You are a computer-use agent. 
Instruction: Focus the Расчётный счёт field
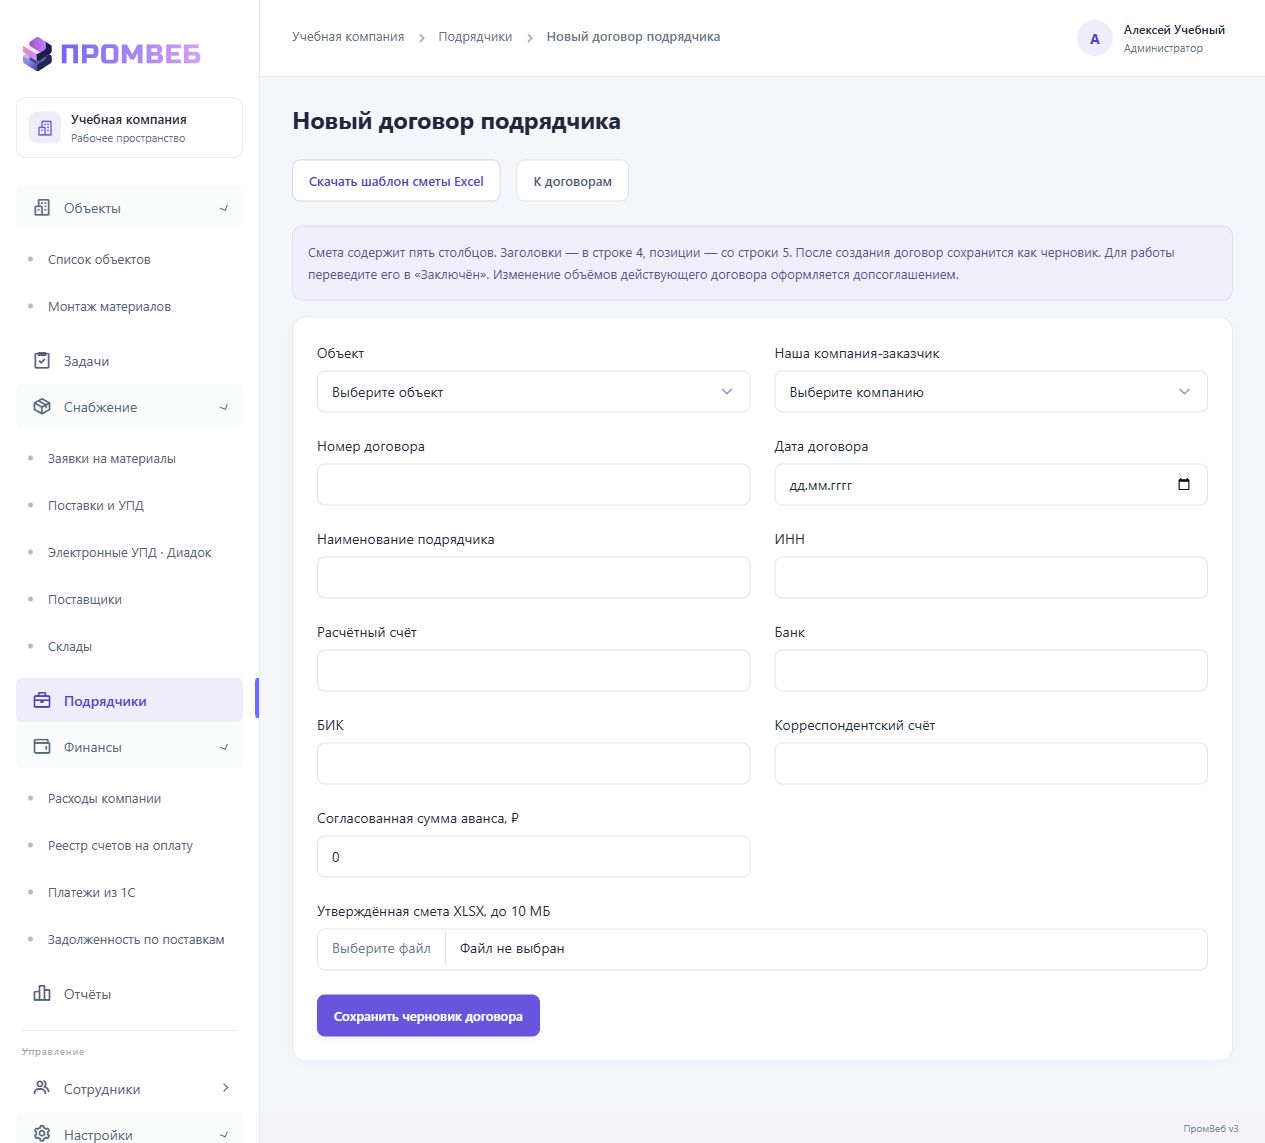(x=533, y=671)
